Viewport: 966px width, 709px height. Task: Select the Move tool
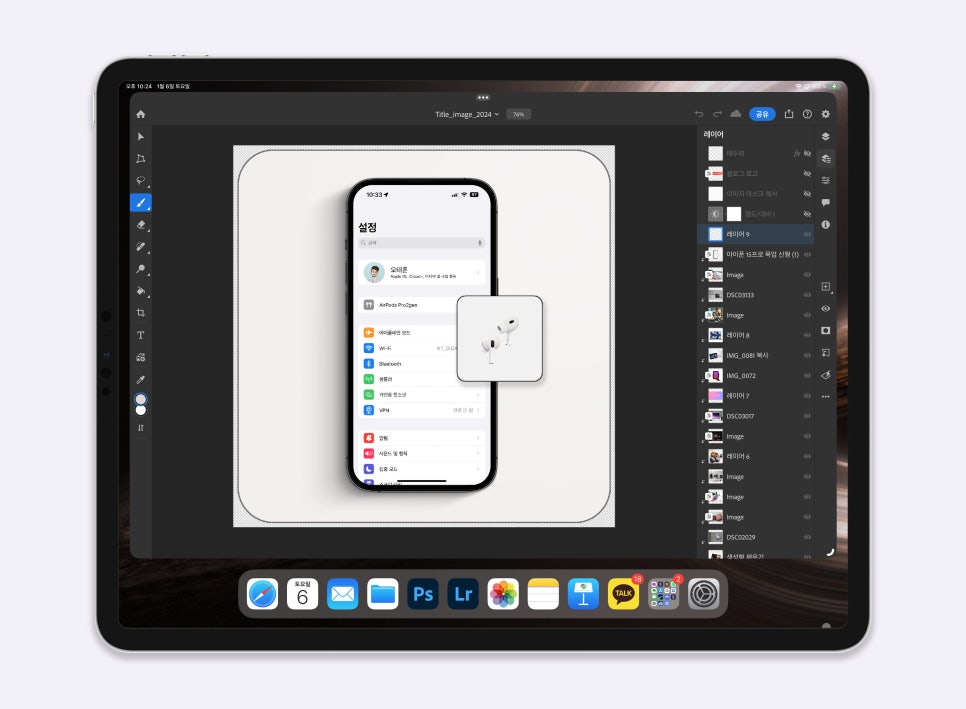(x=140, y=137)
